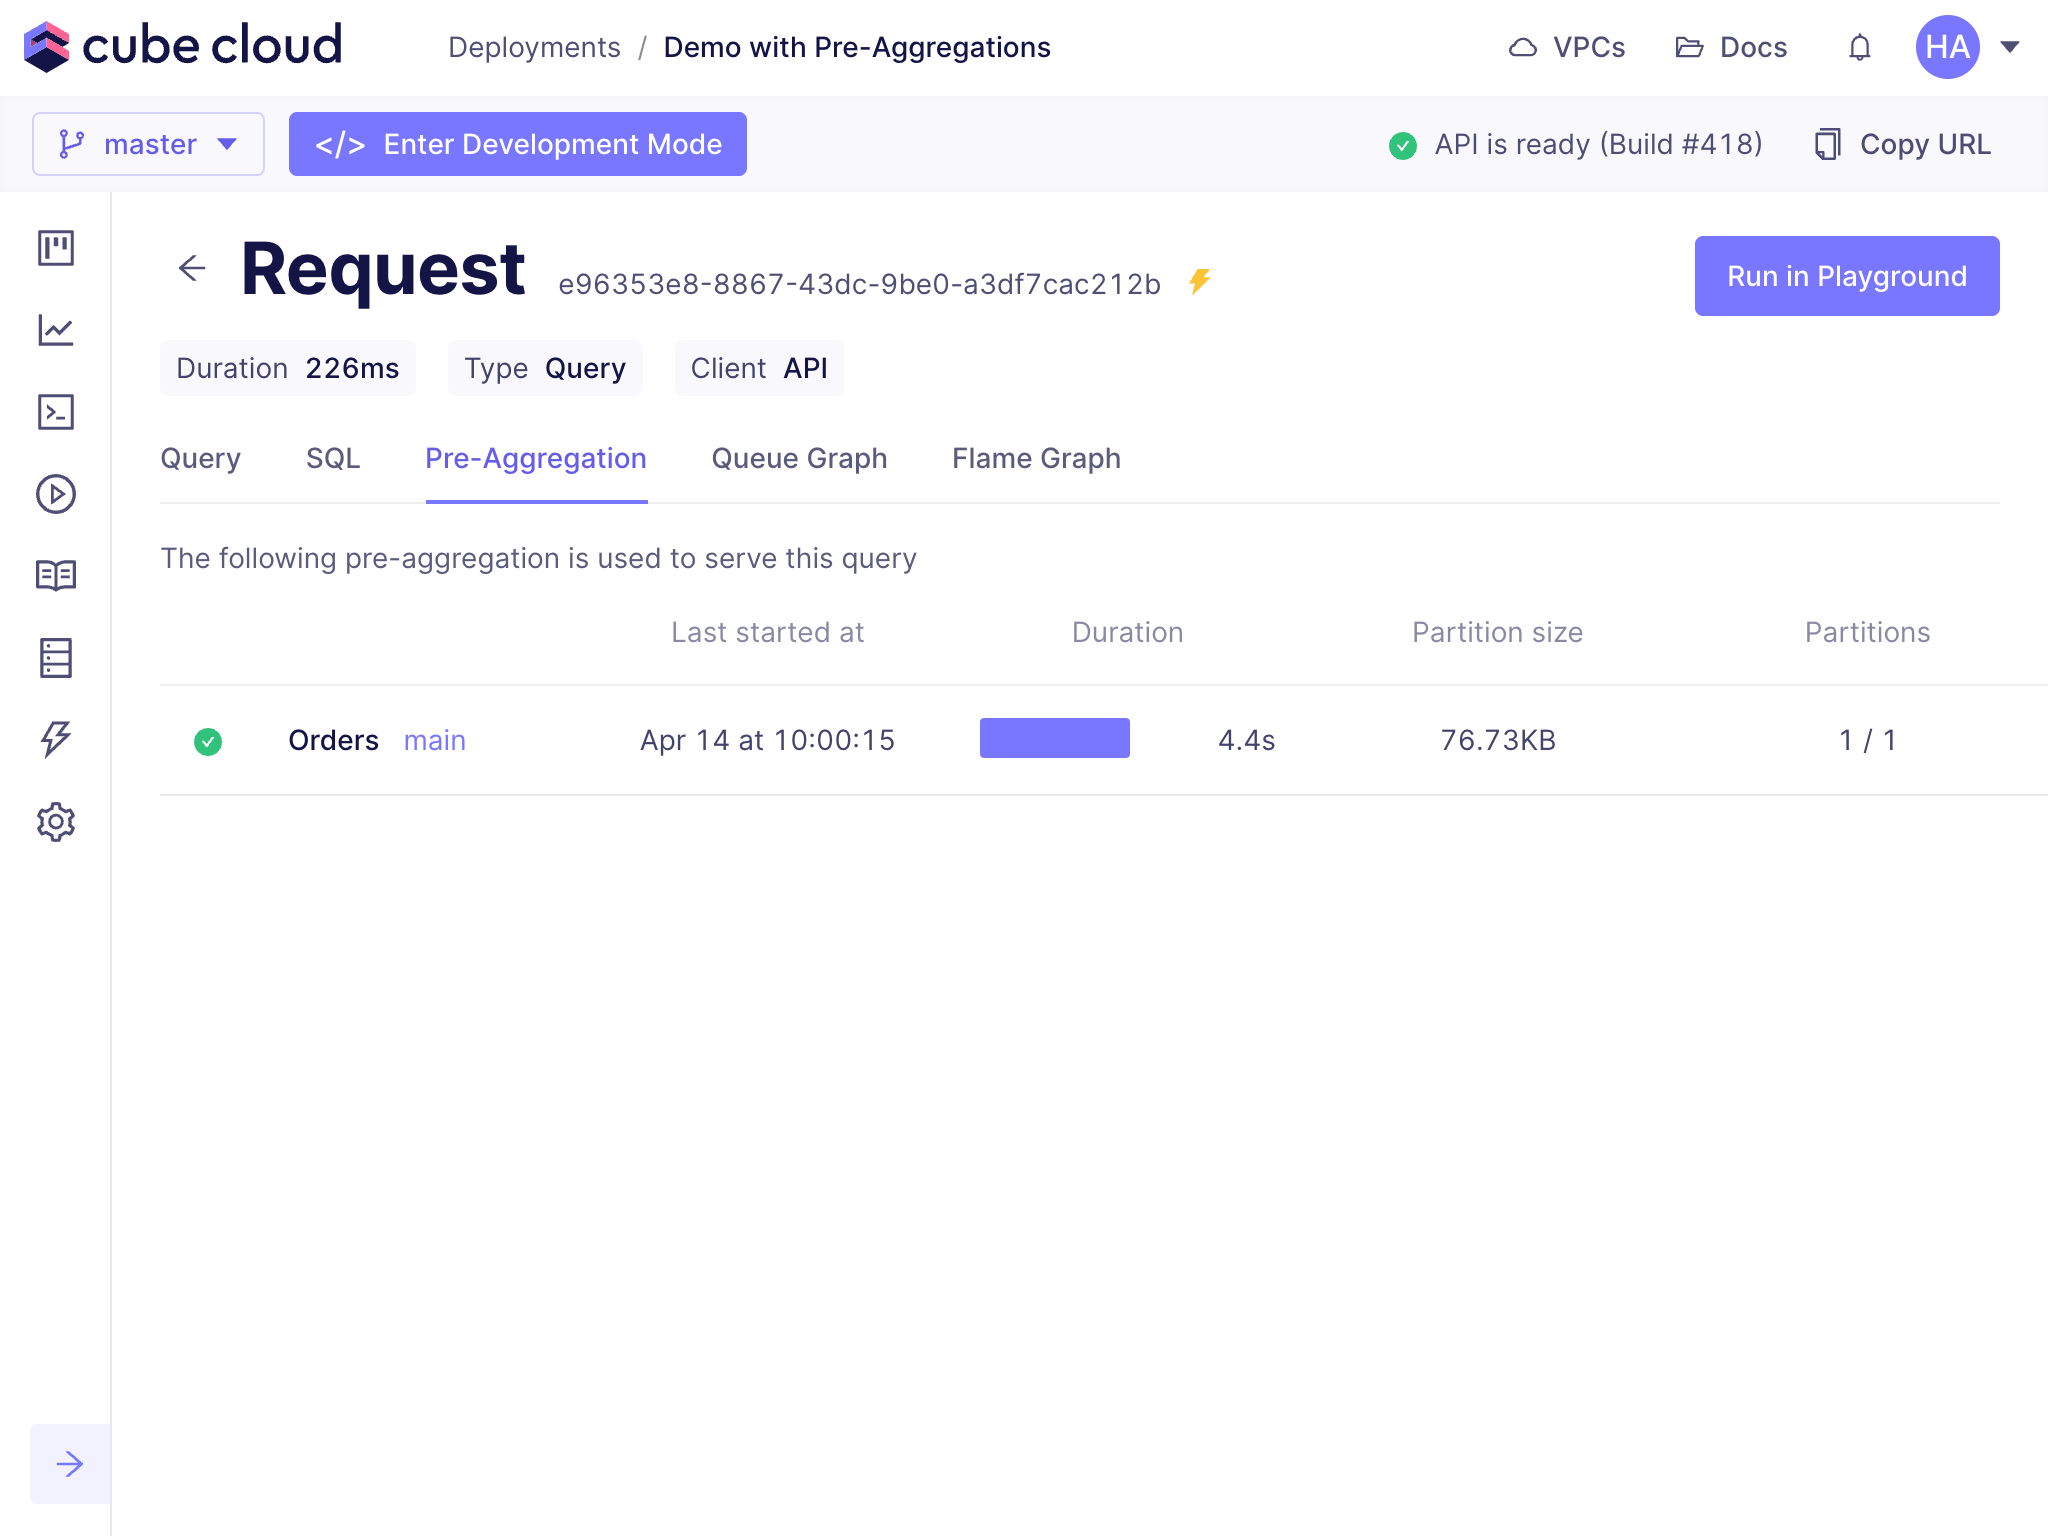Viewport: 2048px width, 1536px height.
Task: Switch to the Flame Graph tab
Action: pos(1036,458)
